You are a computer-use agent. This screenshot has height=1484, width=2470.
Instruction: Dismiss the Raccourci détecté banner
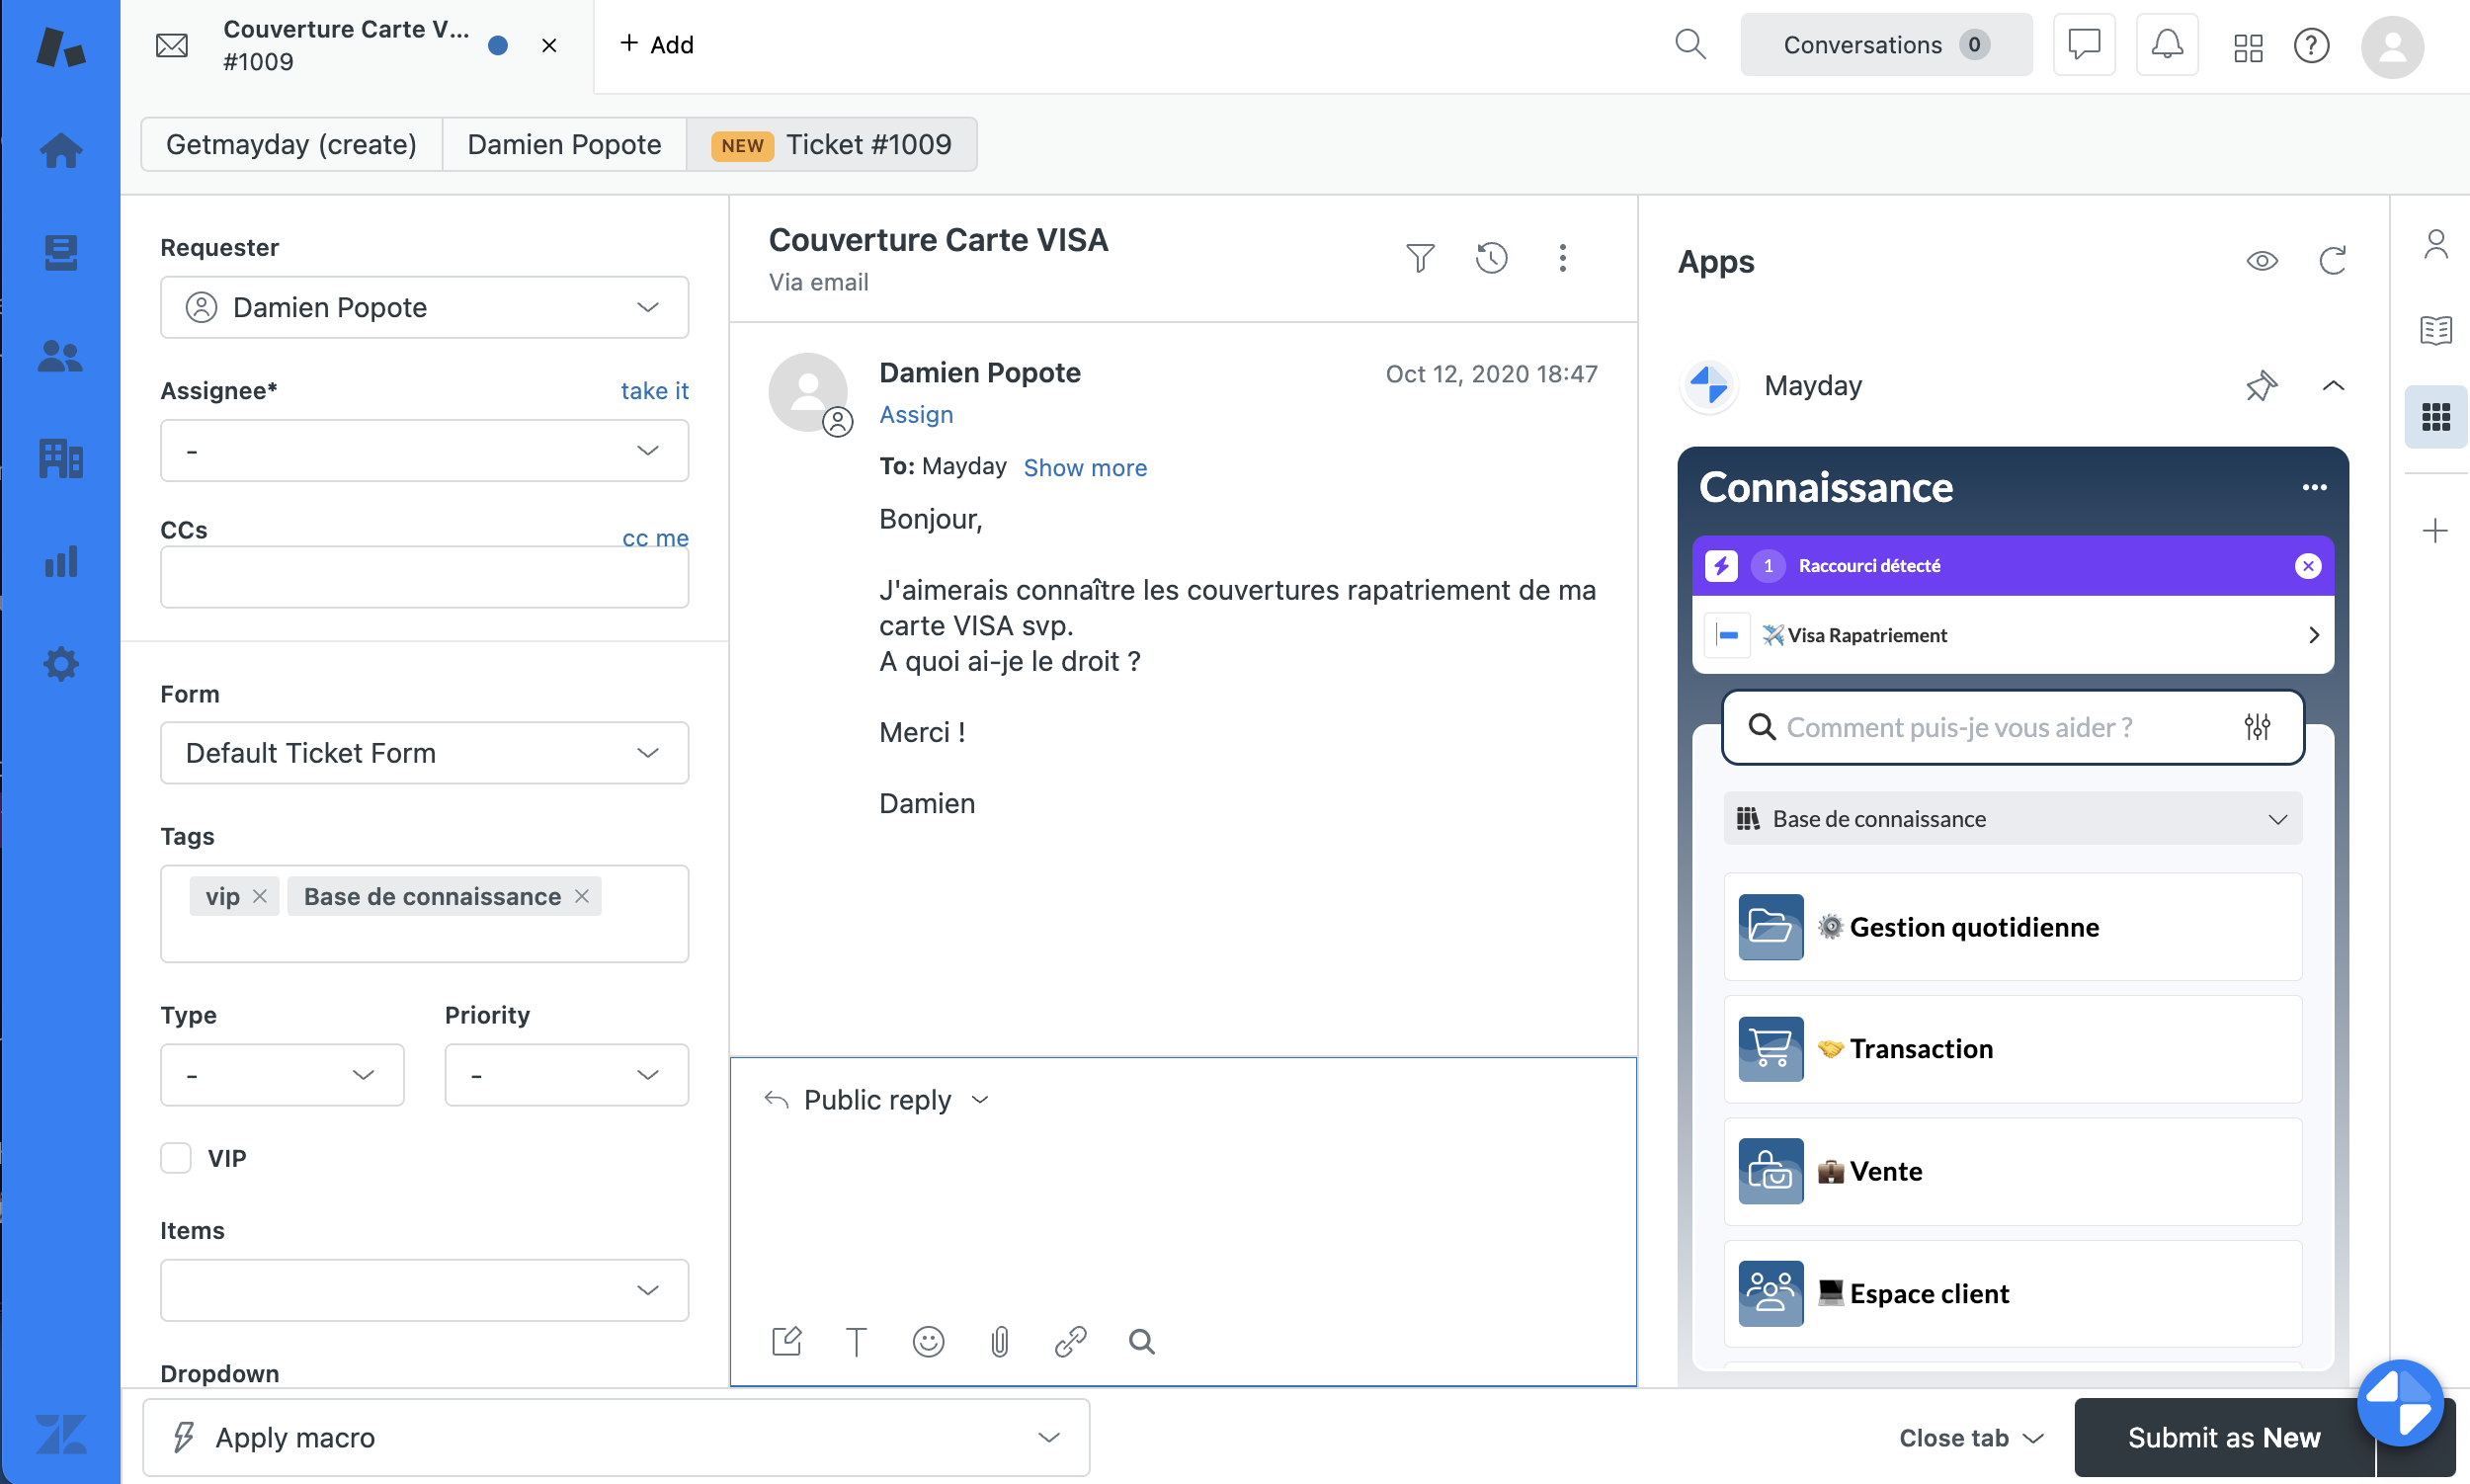[x=2307, y=566]
